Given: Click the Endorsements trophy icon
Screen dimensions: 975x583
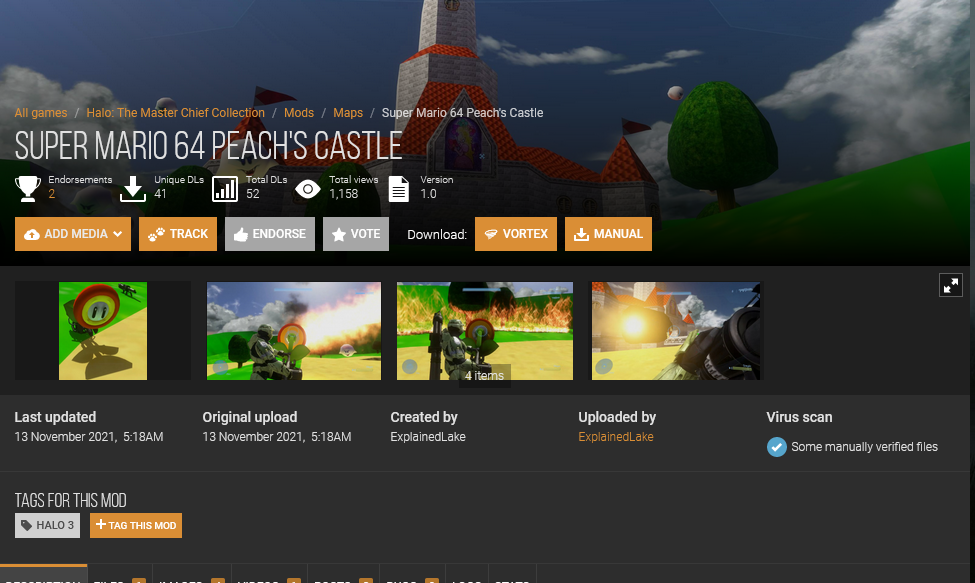Looking at the screenshot, I should (x=27, y=188).
